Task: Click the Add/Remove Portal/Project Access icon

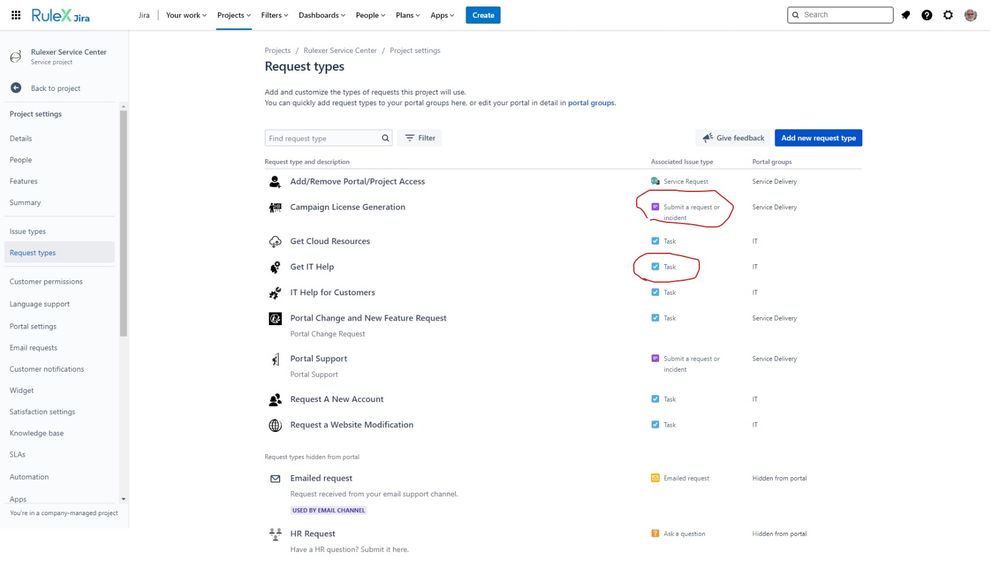Action: coord(275,181)
